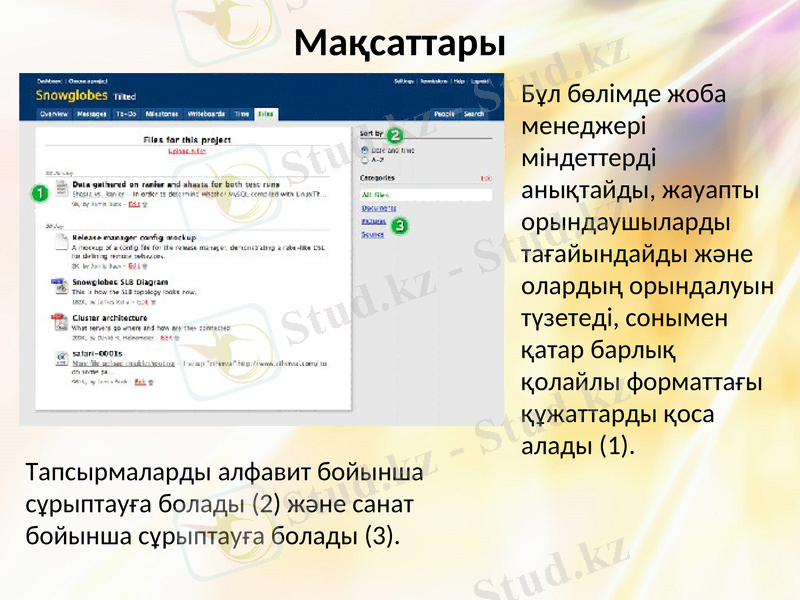Select the "Date and time" sort option

(364, 148)
